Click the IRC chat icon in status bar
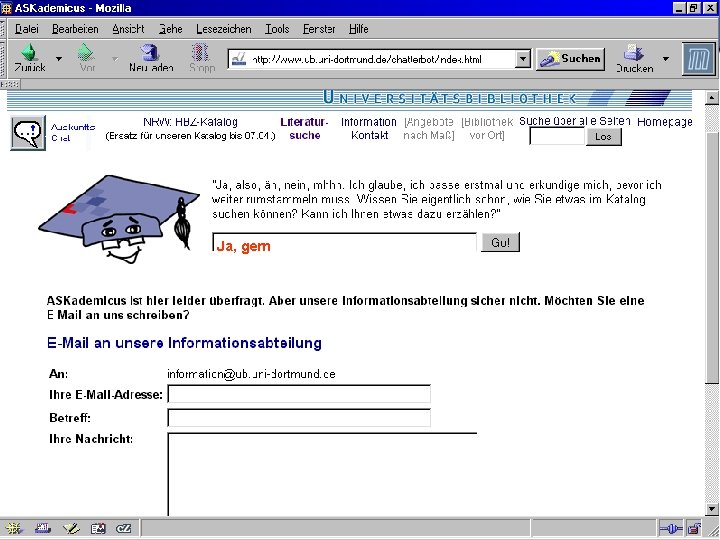This screenshot has height=540, width=720. [124, 529]
